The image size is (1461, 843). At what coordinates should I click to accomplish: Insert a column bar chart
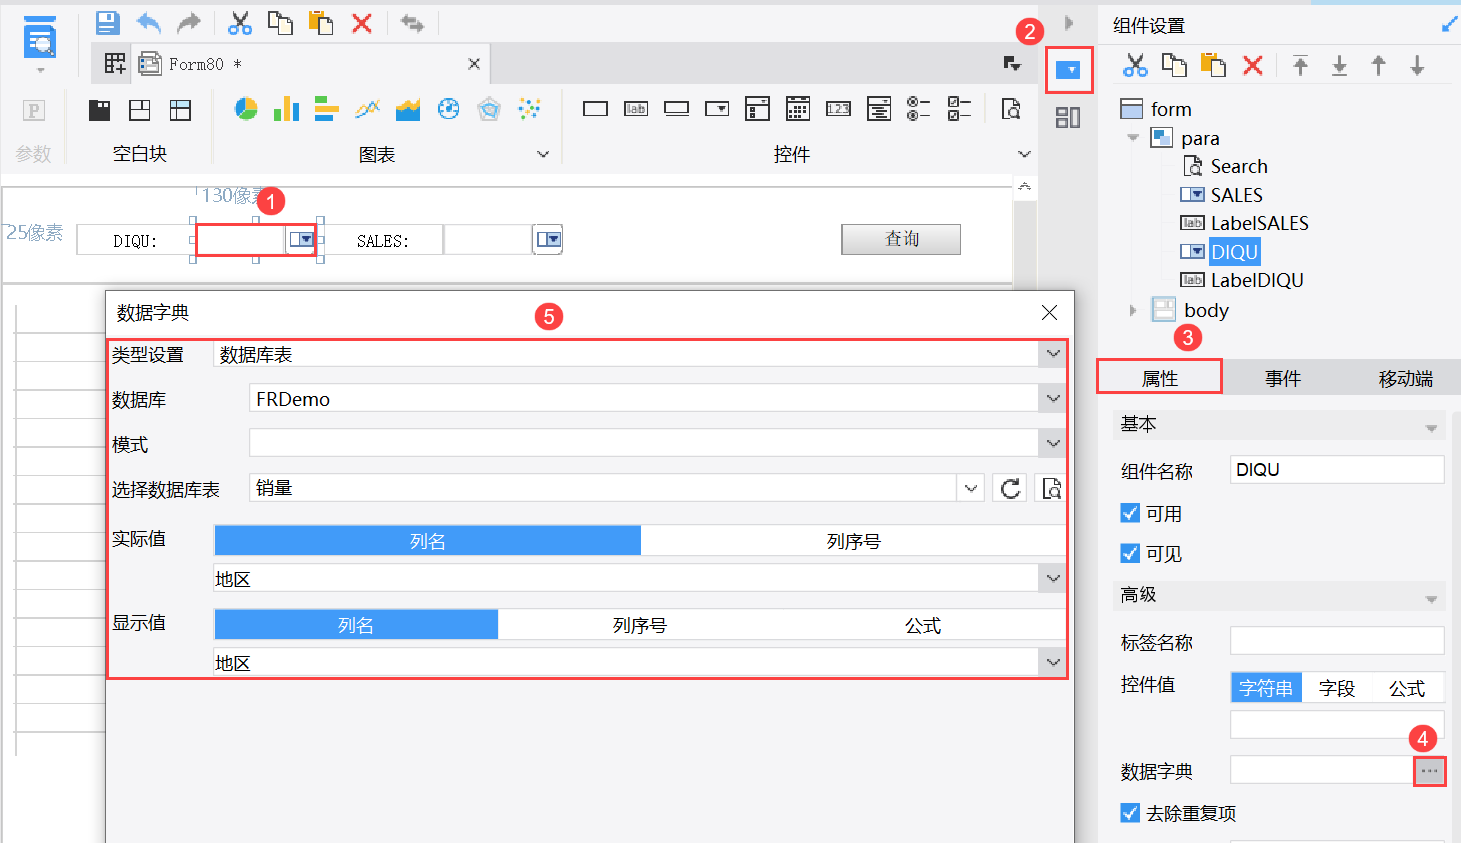286,109
